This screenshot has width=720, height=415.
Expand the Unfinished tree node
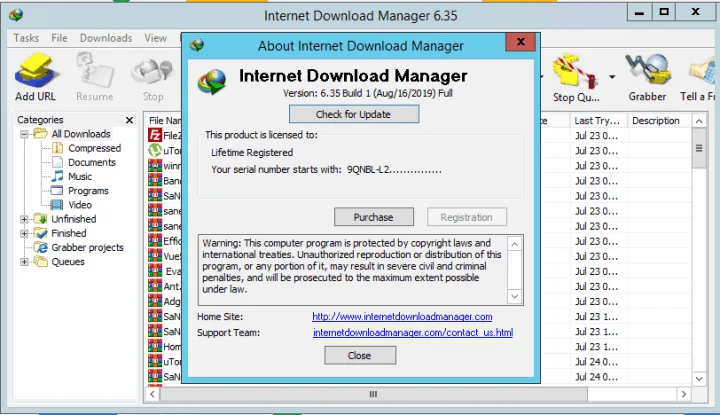point(24,219)
